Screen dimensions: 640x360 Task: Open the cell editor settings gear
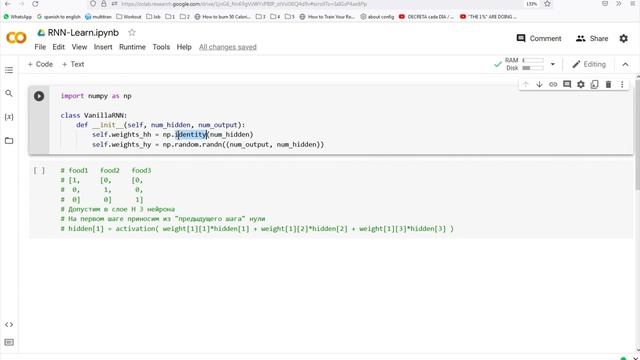[581, 84]
